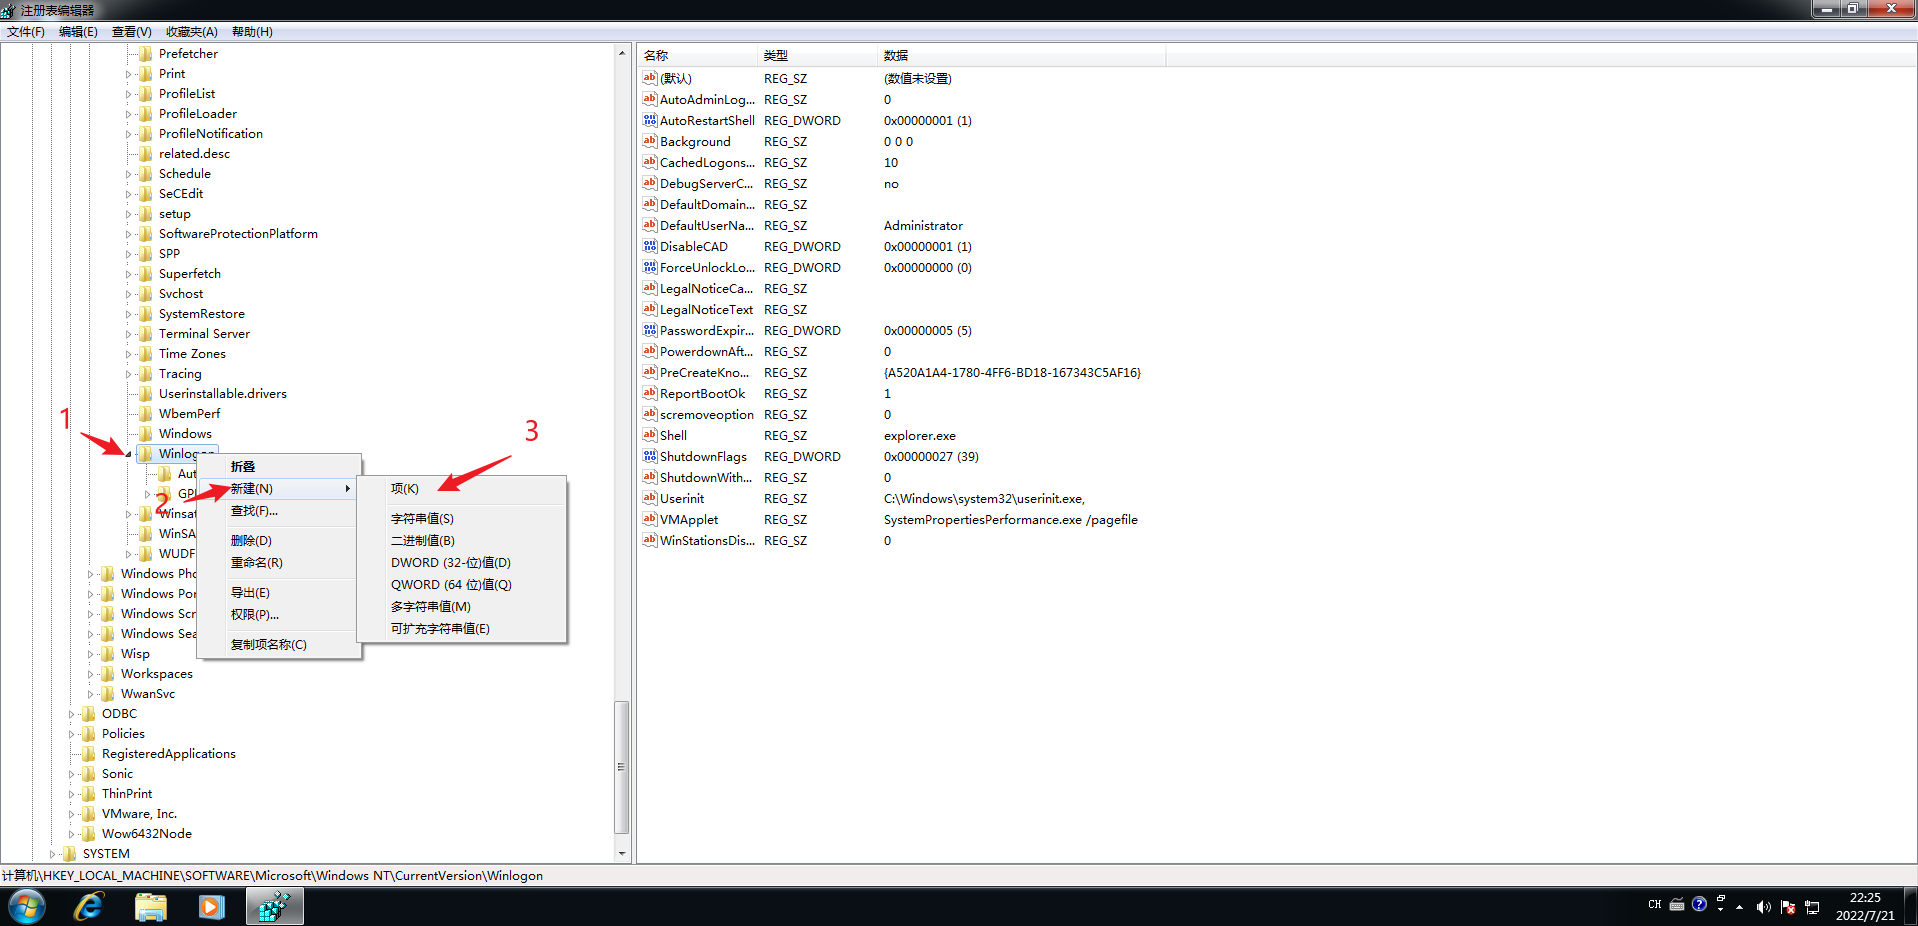
Task: Click the ForceUnlockLo... DWORD icon
Action: pyautogui.click(x=650, y=267)
